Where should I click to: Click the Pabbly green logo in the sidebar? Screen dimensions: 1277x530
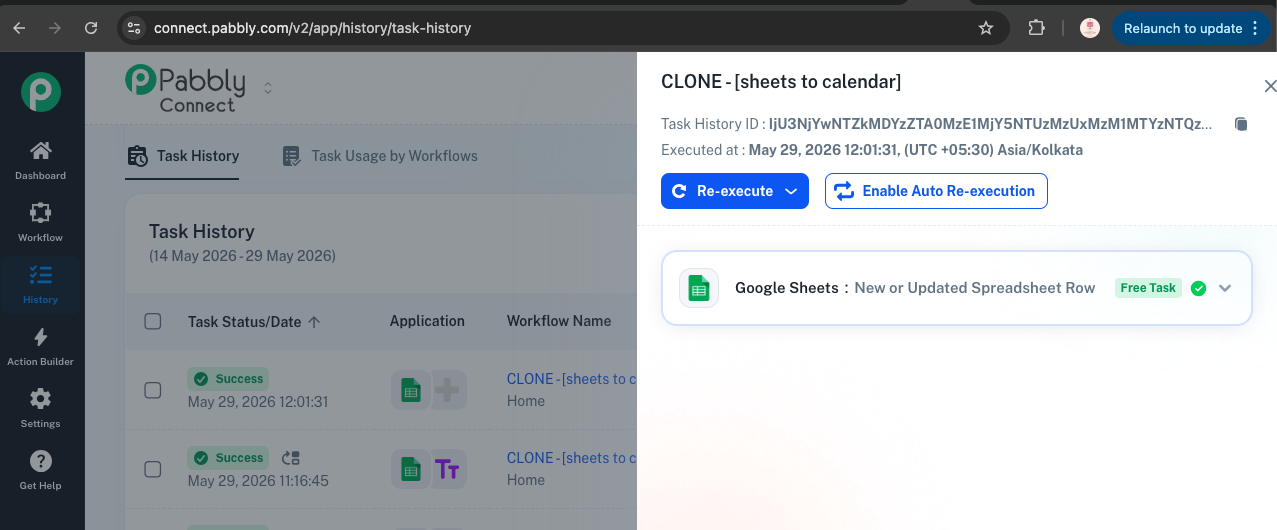pos(41,92)
